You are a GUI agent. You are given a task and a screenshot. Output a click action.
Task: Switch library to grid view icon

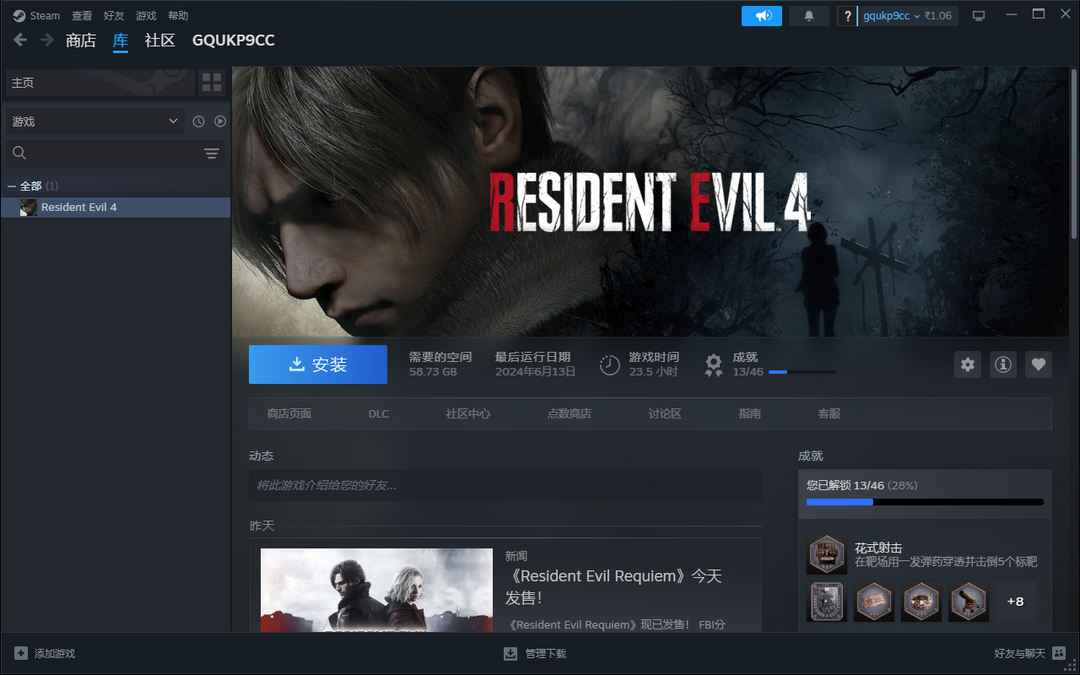211,83
